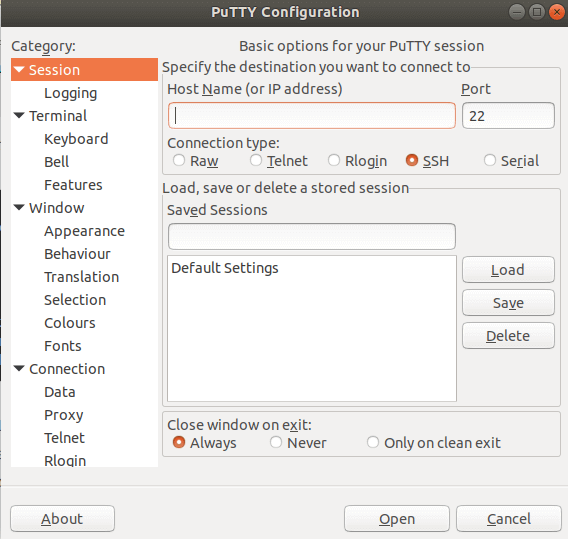
Task: Open the Colours settings
Action: tap(70, 323)
